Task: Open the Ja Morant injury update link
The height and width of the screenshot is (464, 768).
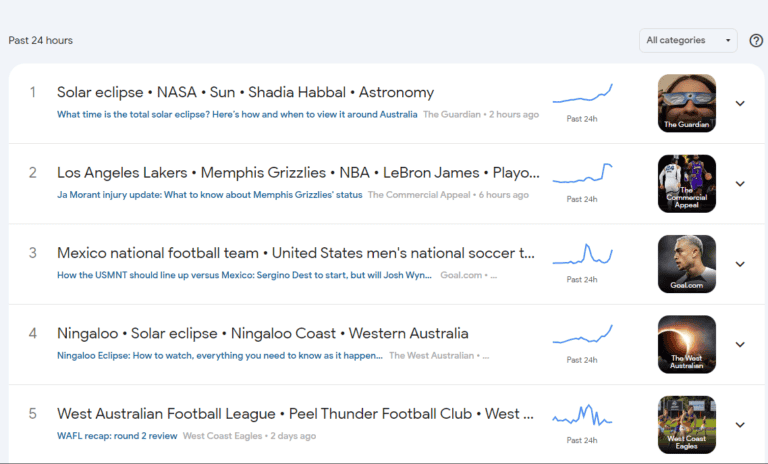Action: point(210,195)
